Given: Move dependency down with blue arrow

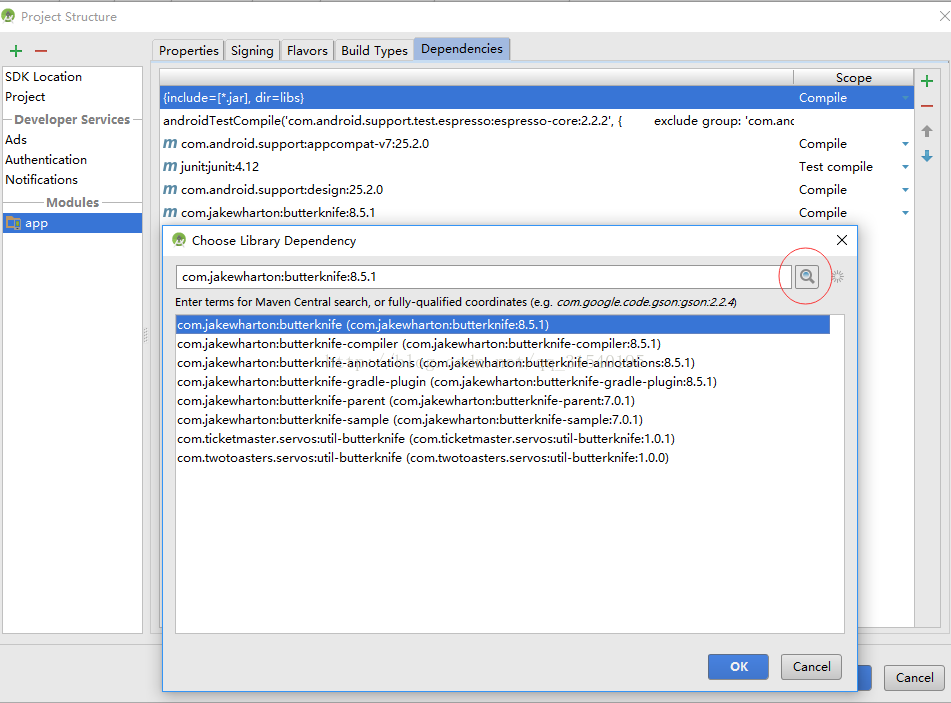Looking at the screenshot, I should pyautogui.click(x=927, y=156).
